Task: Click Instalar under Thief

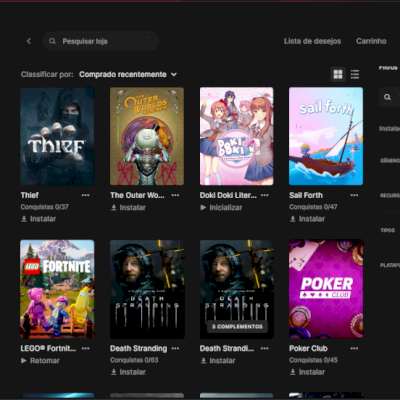Action: tap(39, 219)
